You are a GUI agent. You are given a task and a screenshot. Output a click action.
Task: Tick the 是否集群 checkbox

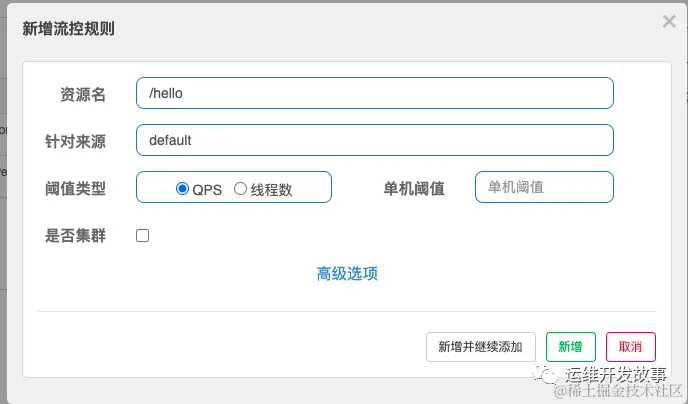(x=142, y=236)
